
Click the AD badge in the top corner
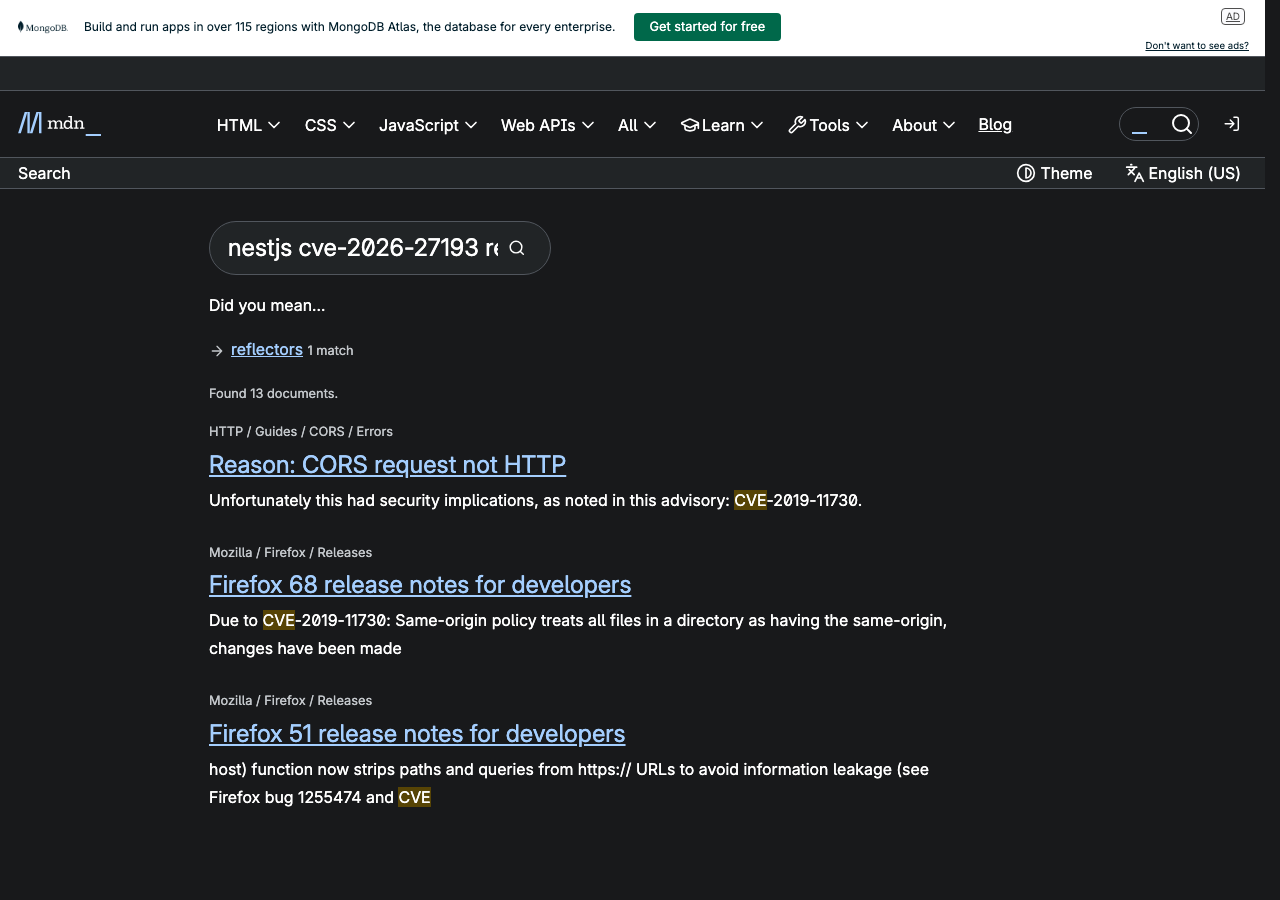1233,16
